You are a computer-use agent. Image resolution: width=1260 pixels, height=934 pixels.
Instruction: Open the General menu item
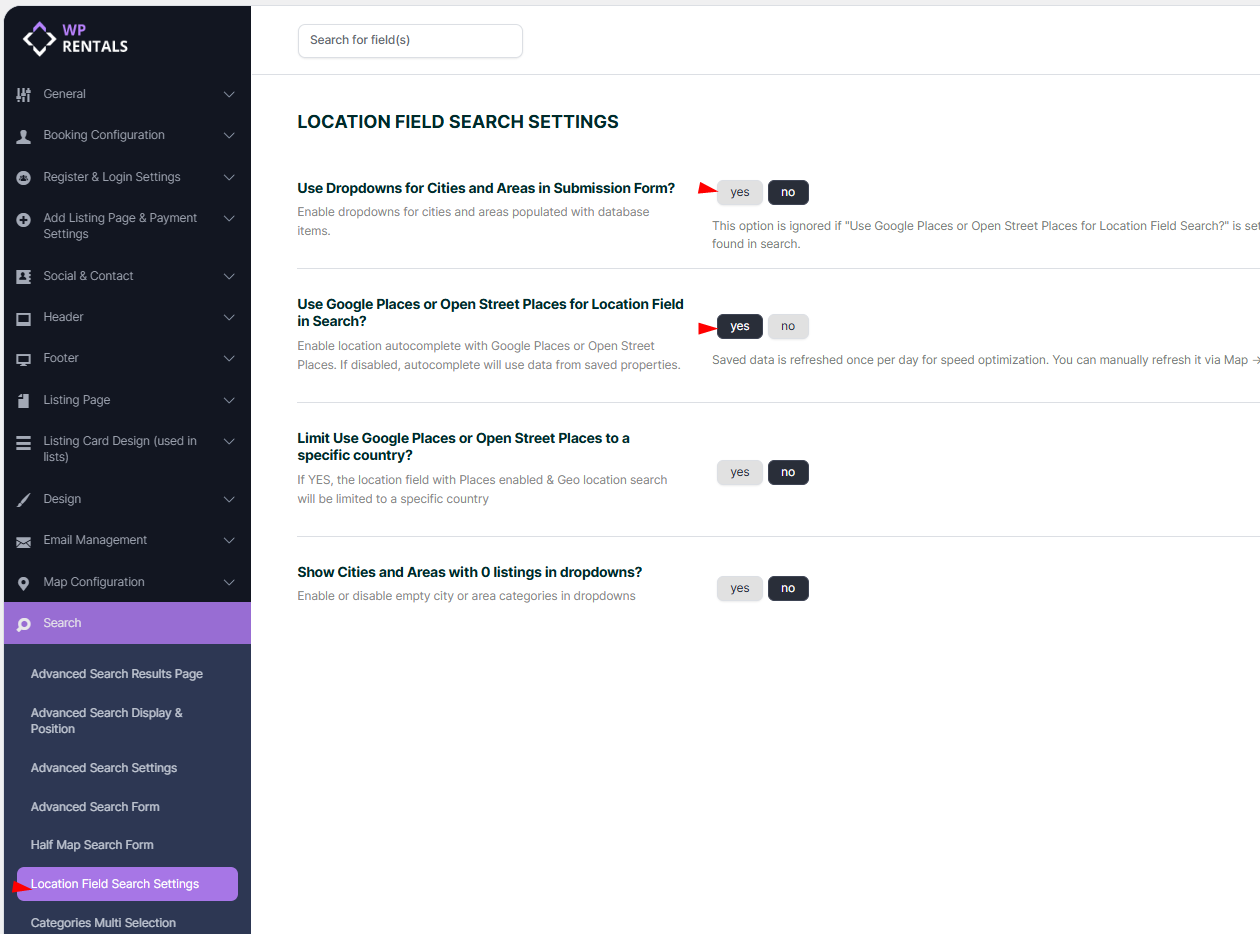[127, 94]
